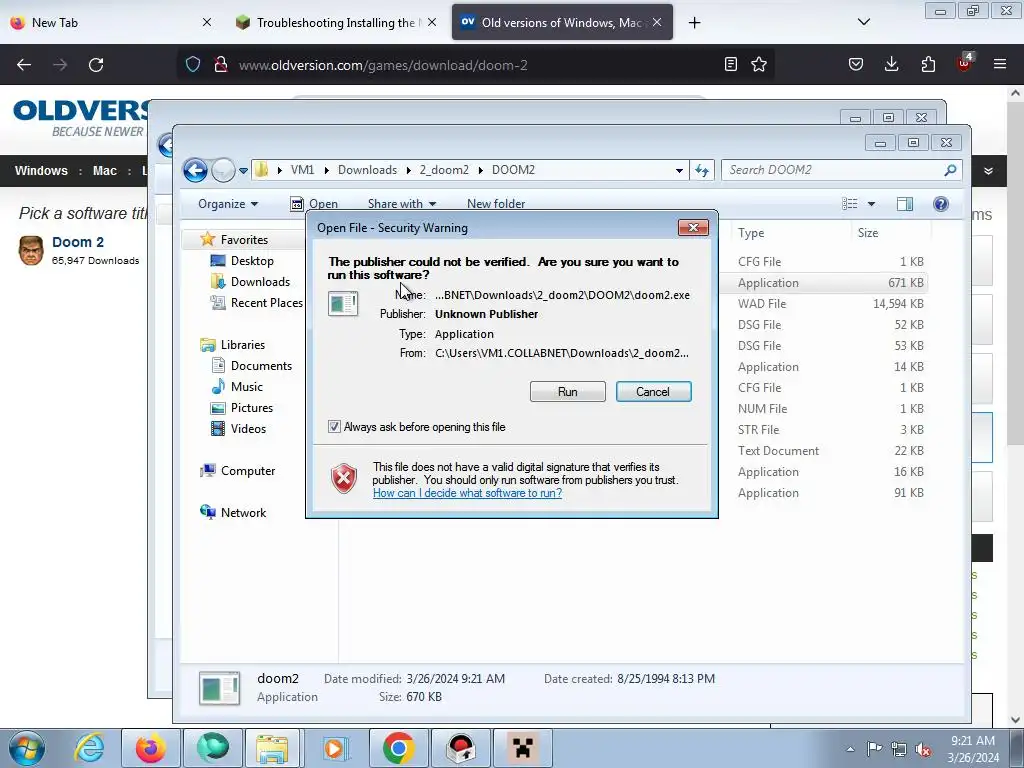Viewport: 1024px width, 768px height.
Task: Save to Pocket icon in Firefox toolbar
Action: coord(856,64)
